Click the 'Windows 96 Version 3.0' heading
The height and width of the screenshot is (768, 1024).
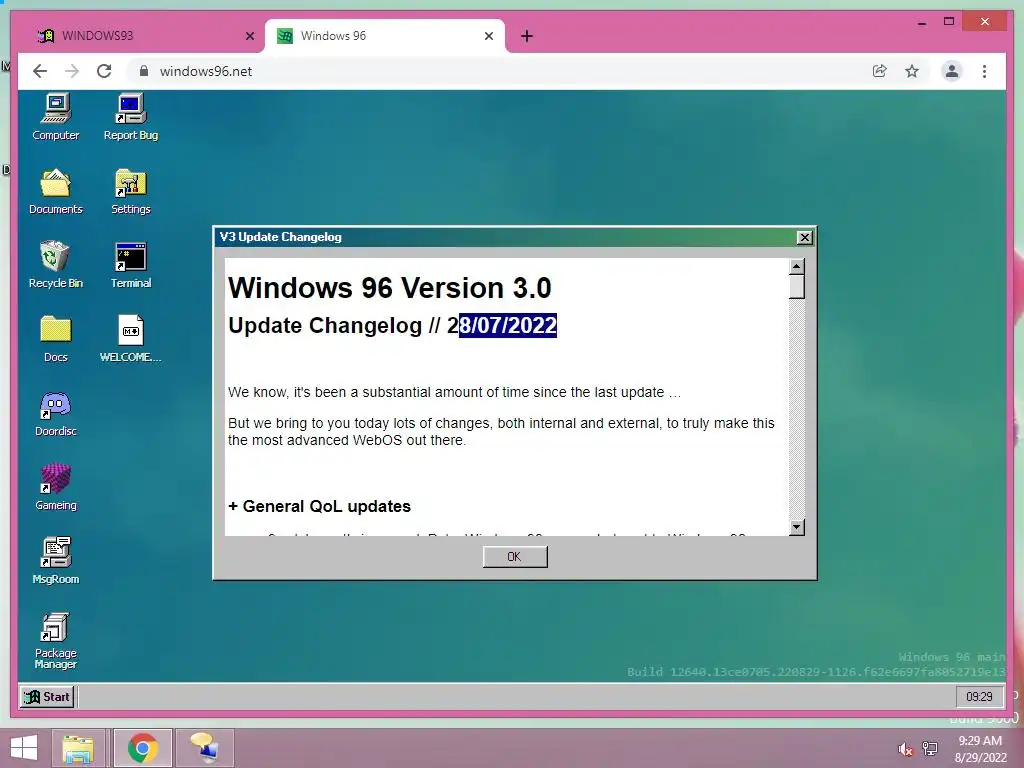point(390,288)
